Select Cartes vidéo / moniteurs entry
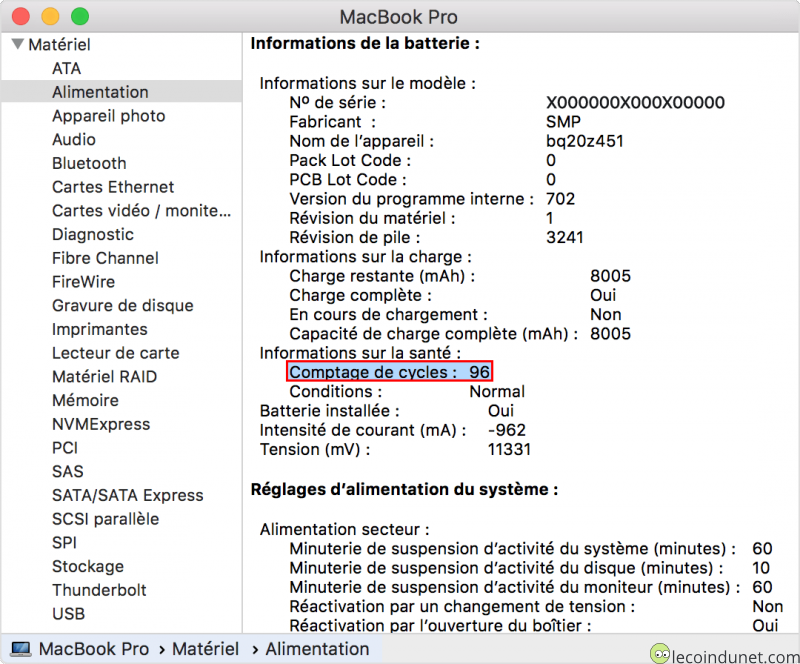This screenshot has height=664, width=800. click(141, 210)
